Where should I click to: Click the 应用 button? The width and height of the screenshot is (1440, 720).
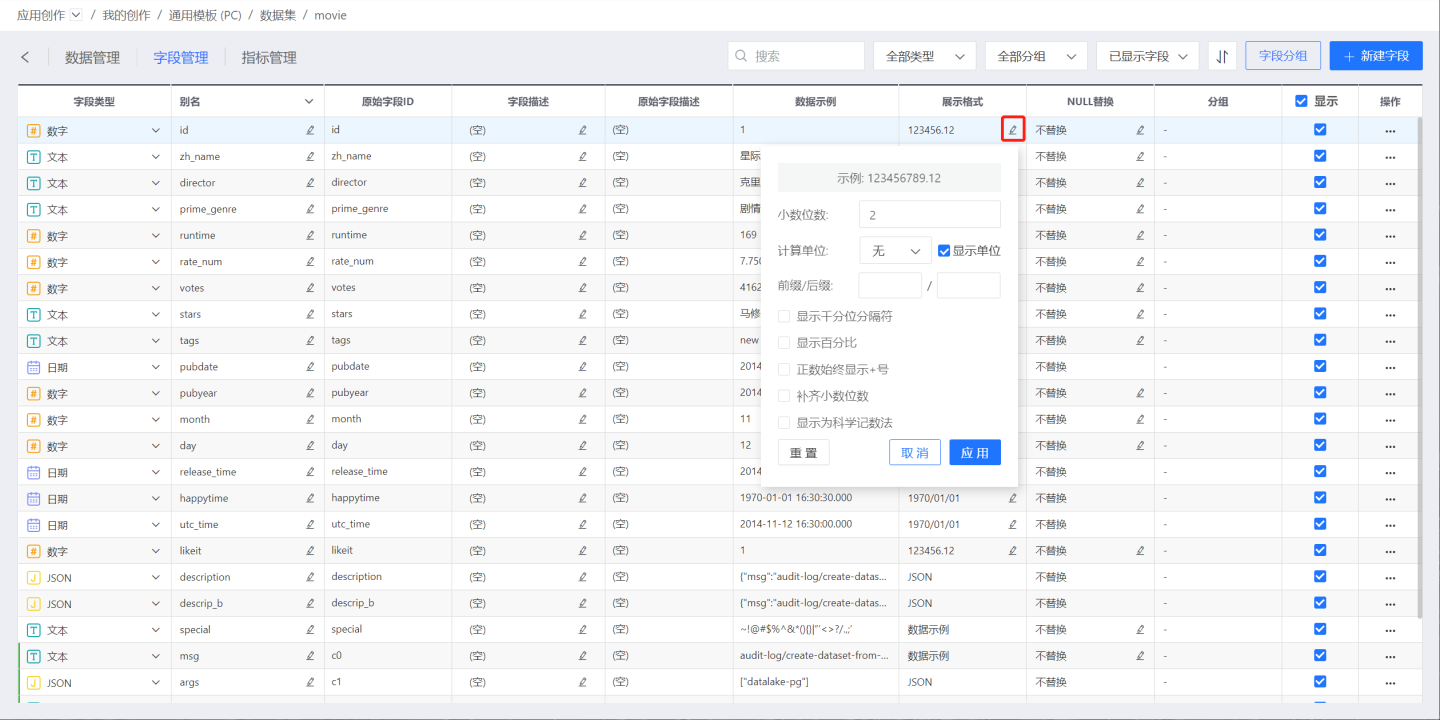pyautogui.click(x=974, y=453)
